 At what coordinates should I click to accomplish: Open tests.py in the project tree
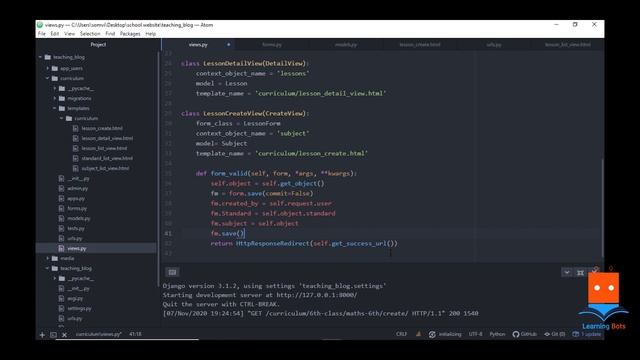coord(76,228)
